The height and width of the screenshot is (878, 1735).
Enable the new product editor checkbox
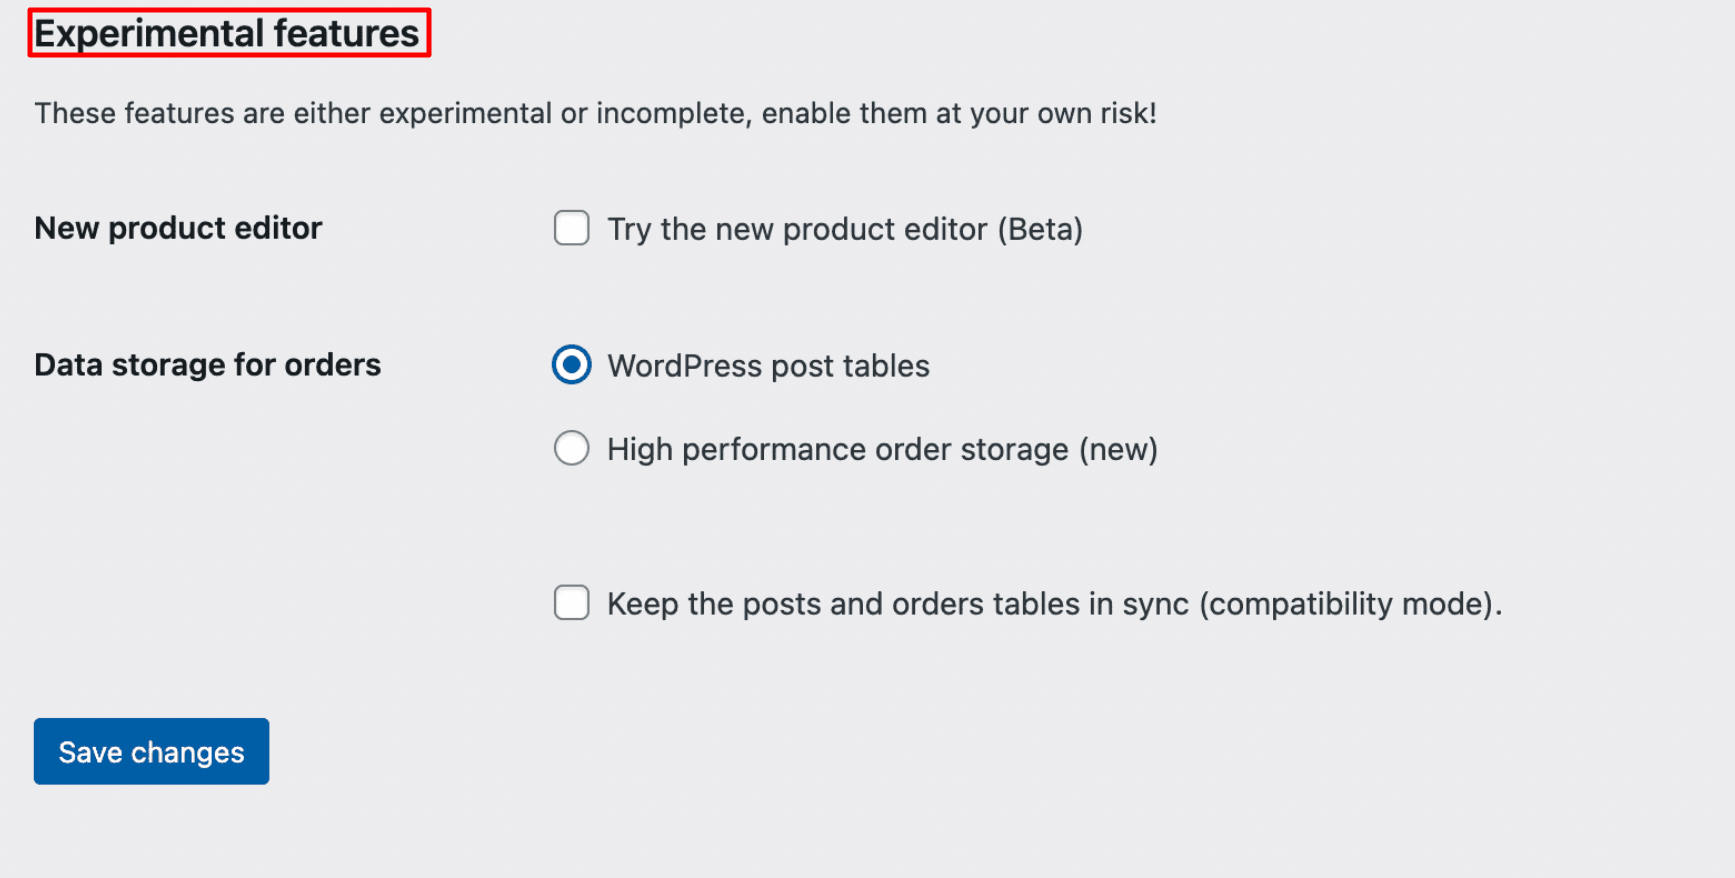point(572,228)
